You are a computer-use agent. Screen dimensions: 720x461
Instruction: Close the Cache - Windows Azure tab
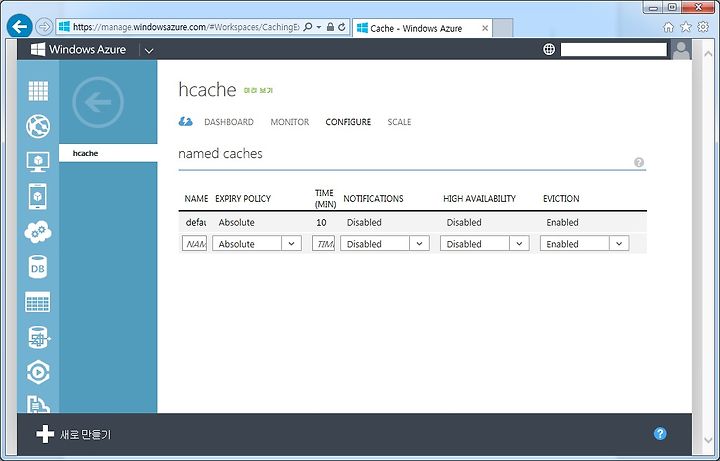point(485,28)
